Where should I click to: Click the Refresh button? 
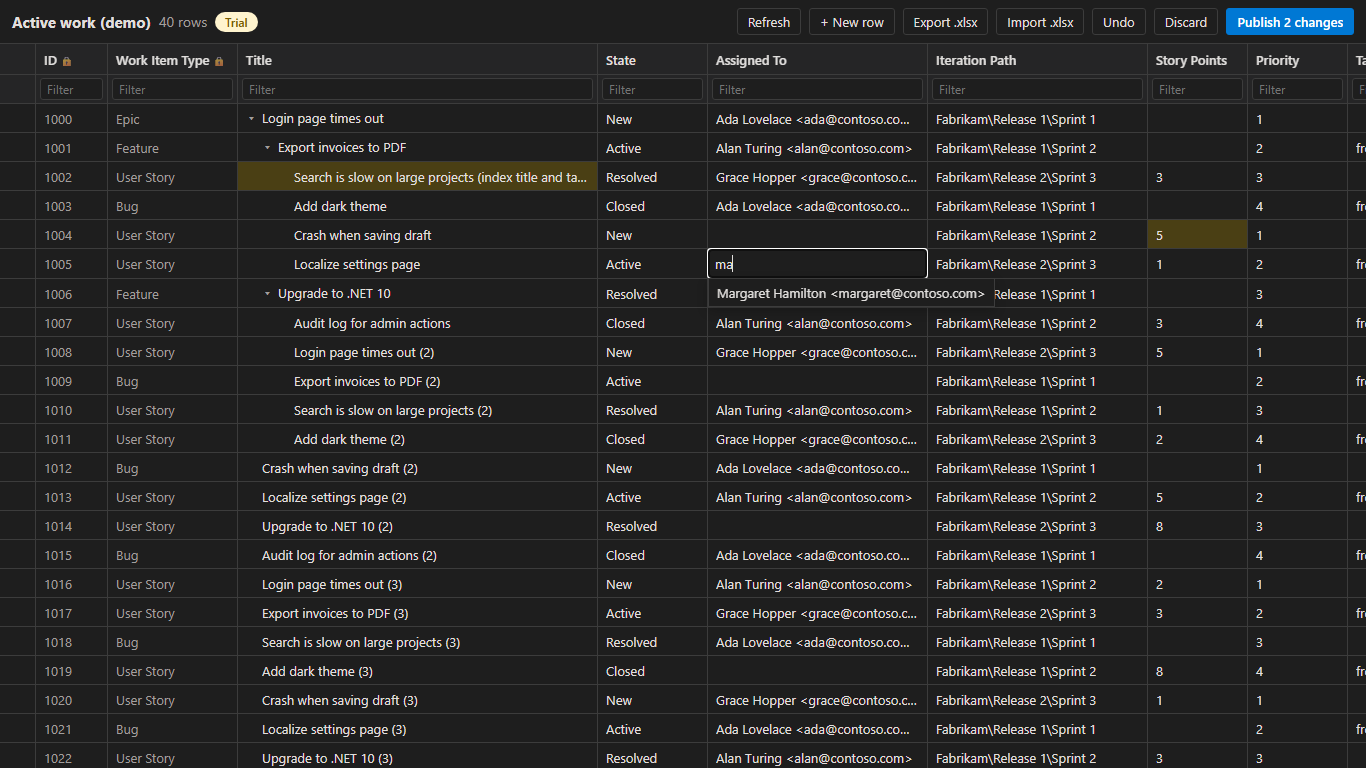(x=769, y=22)
